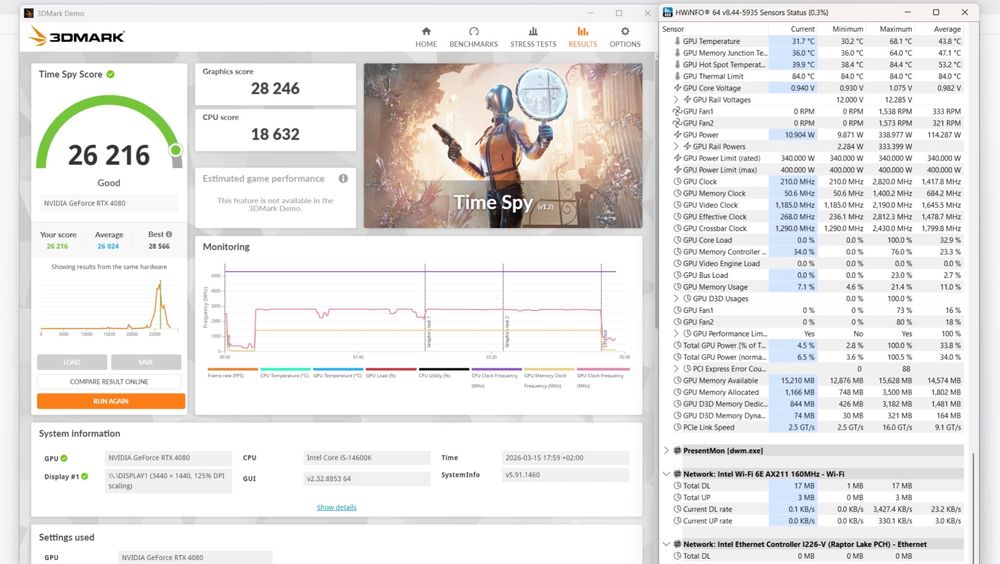The height and width of the screenshot is (564, 1000).
Task: Click the Save button
Action: [146, 362]
